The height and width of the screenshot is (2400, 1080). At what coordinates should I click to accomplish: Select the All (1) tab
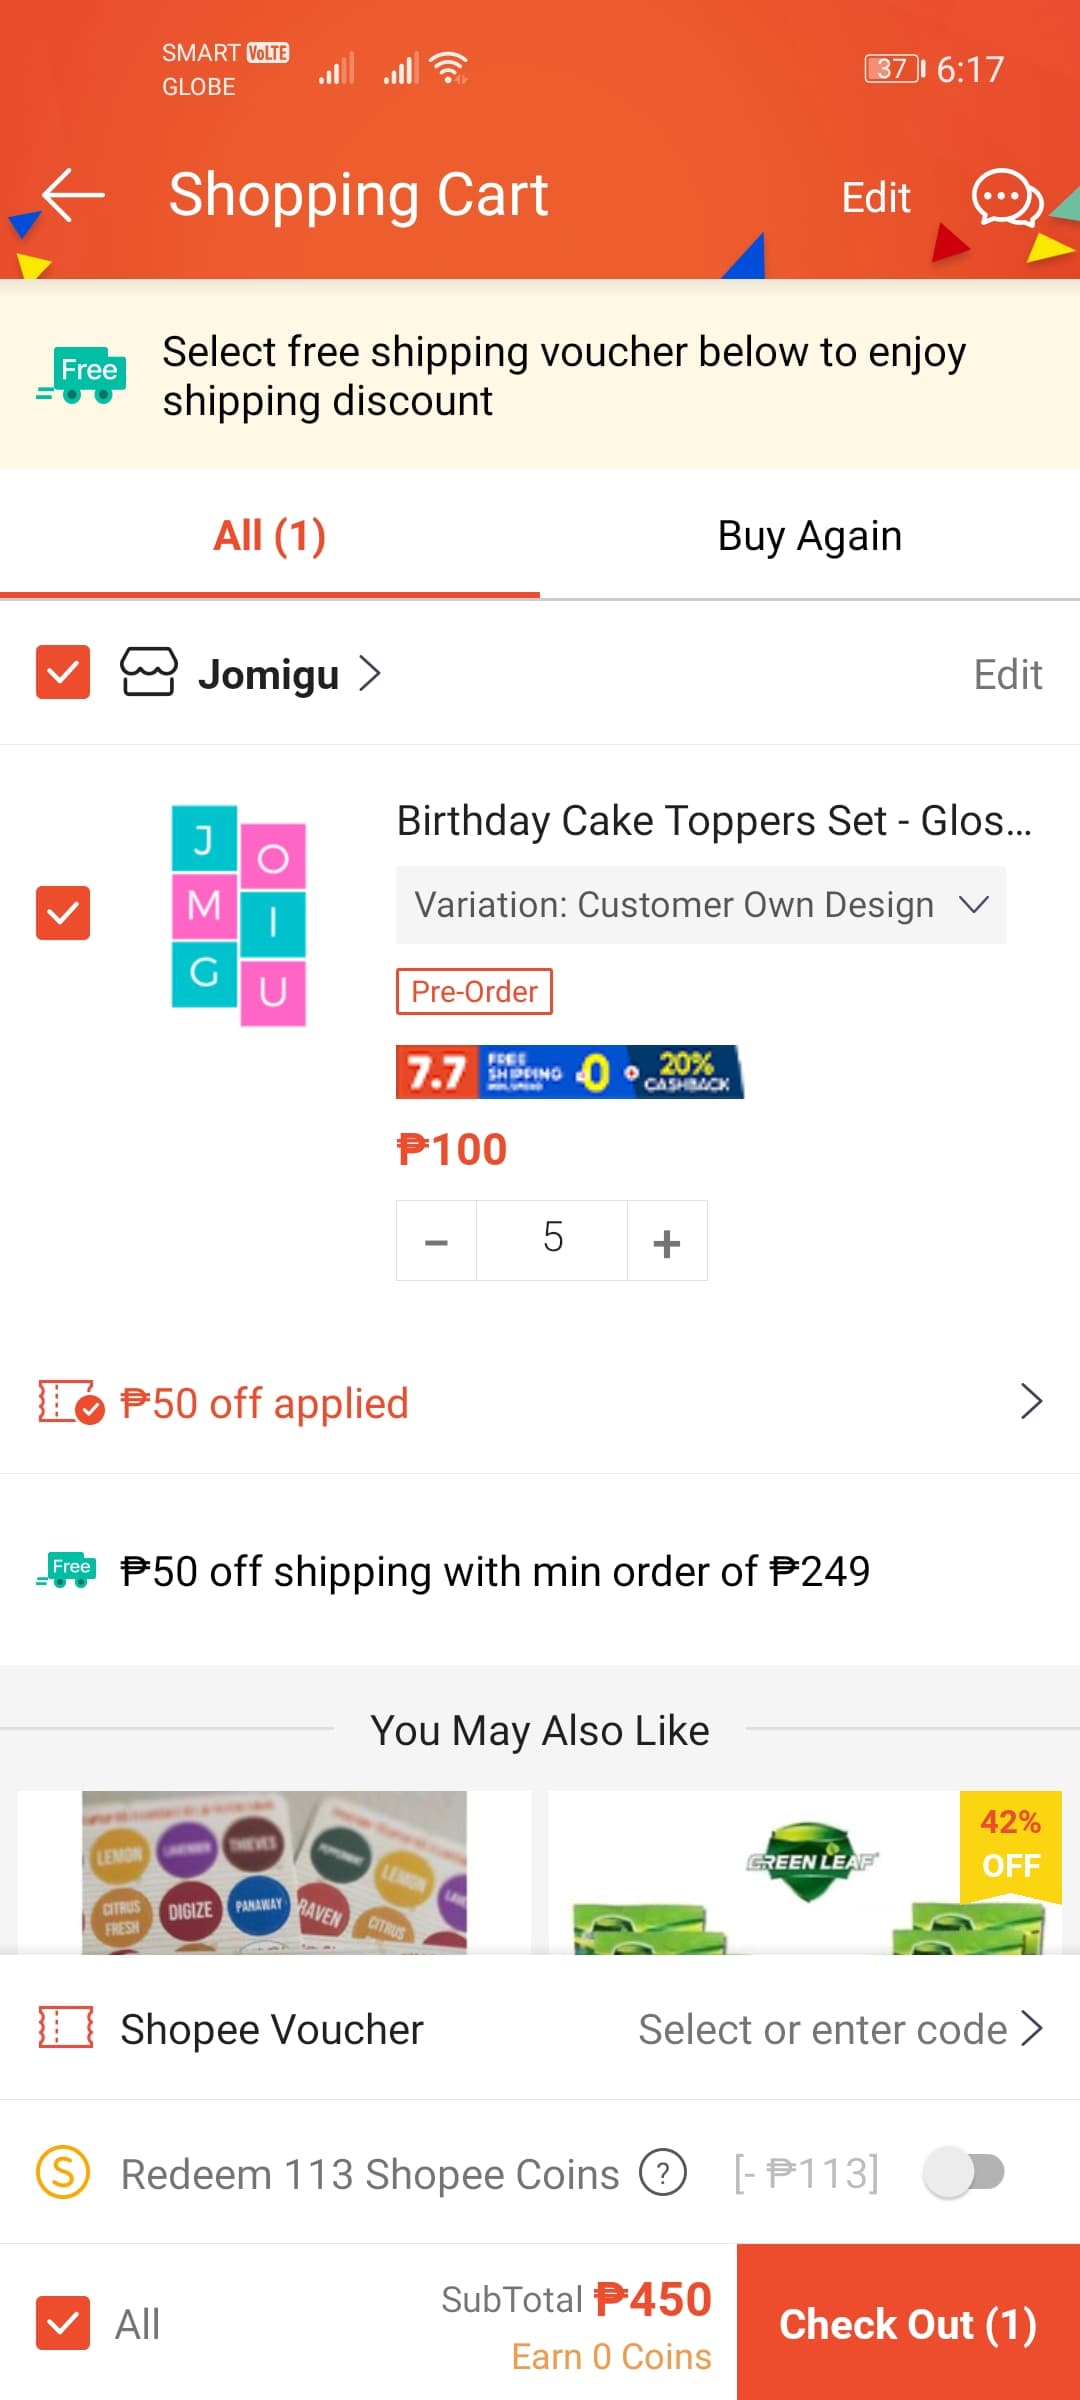[269, 536]
